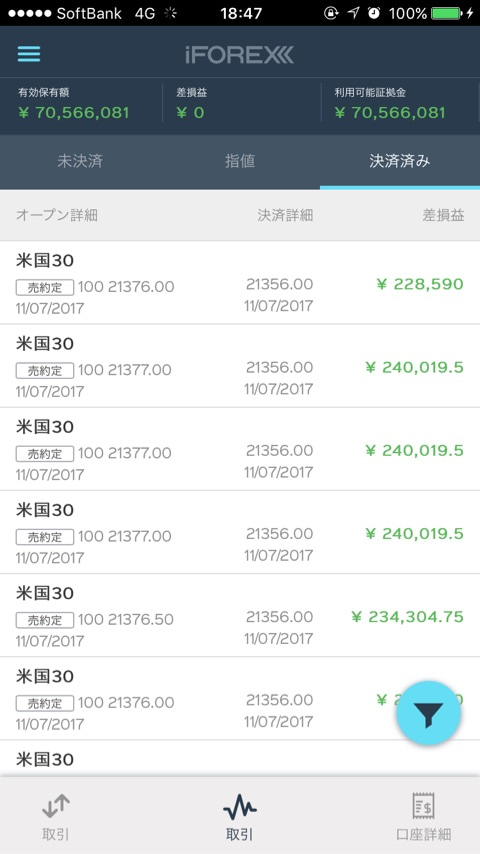Open the trade with ¥ 234,304.75 profit

point(240,615)
